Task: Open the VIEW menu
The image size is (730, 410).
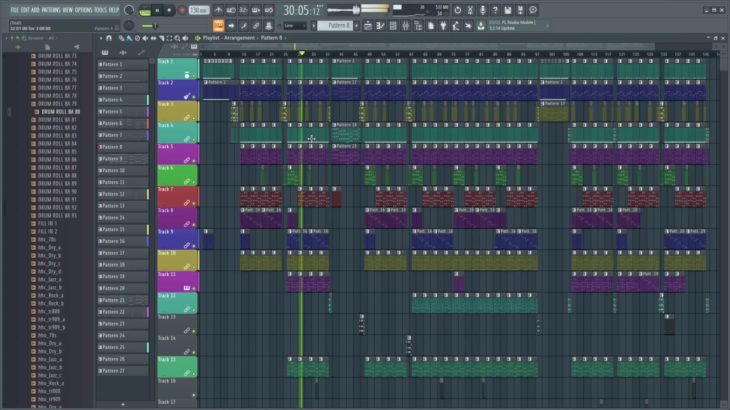Action: click(x=68, y=10)
